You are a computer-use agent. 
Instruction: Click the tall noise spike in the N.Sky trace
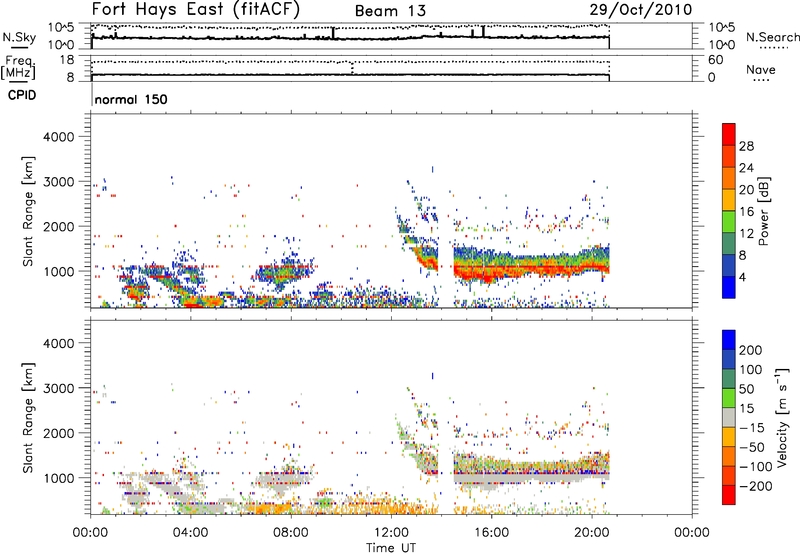point(333,33)
